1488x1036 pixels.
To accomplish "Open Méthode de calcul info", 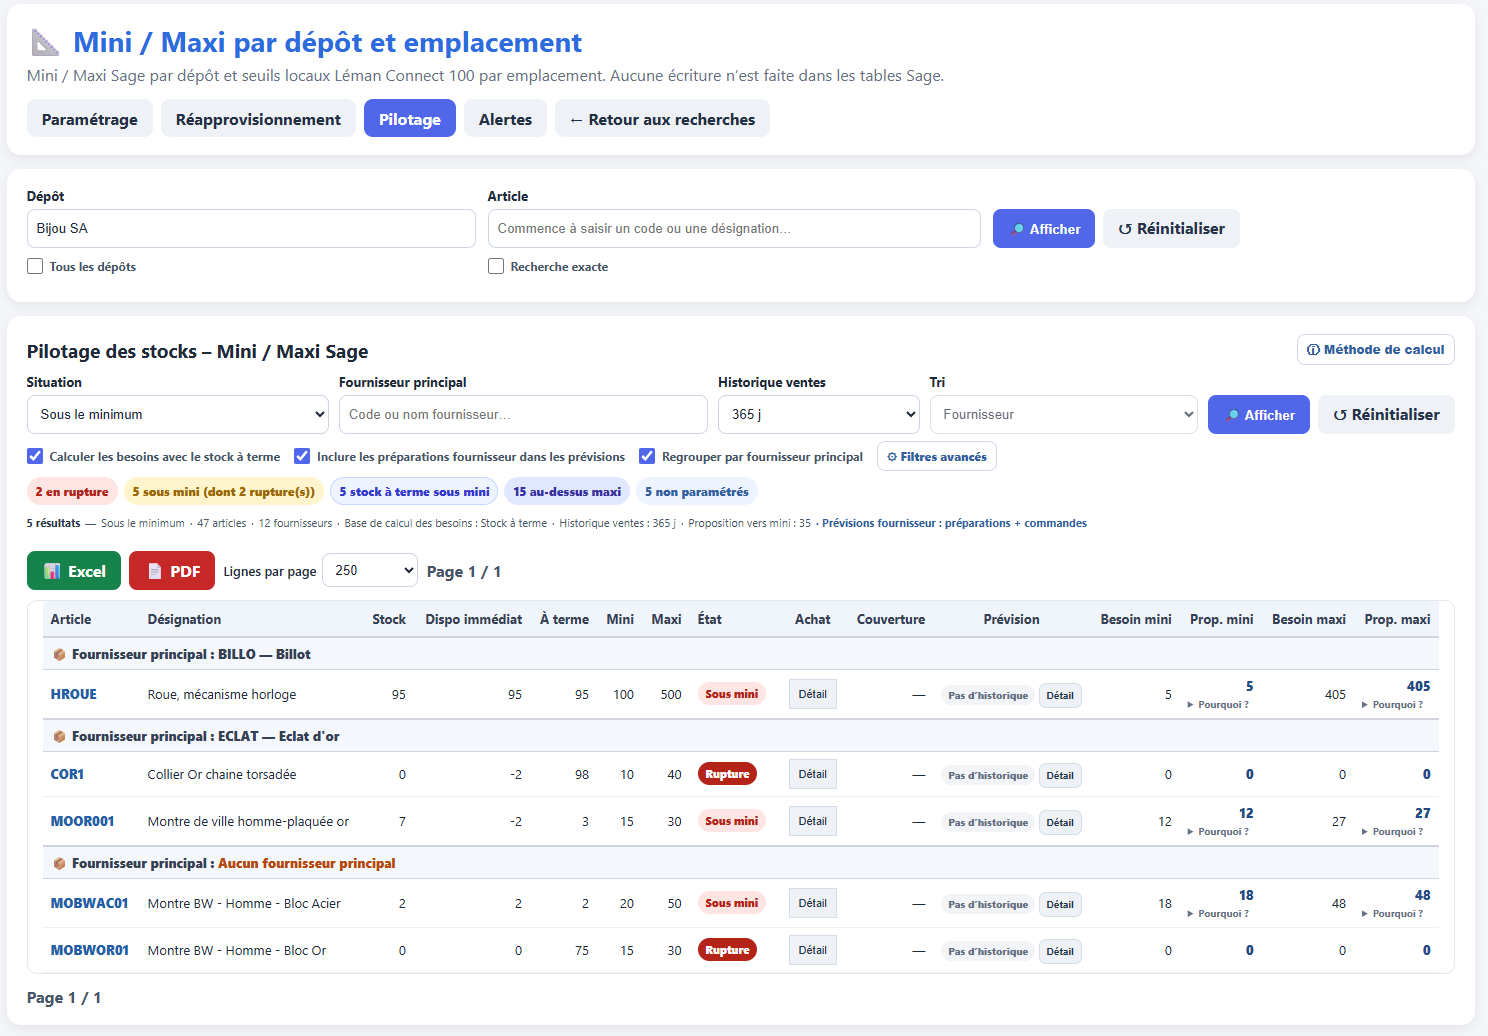I will (1375, 350).
